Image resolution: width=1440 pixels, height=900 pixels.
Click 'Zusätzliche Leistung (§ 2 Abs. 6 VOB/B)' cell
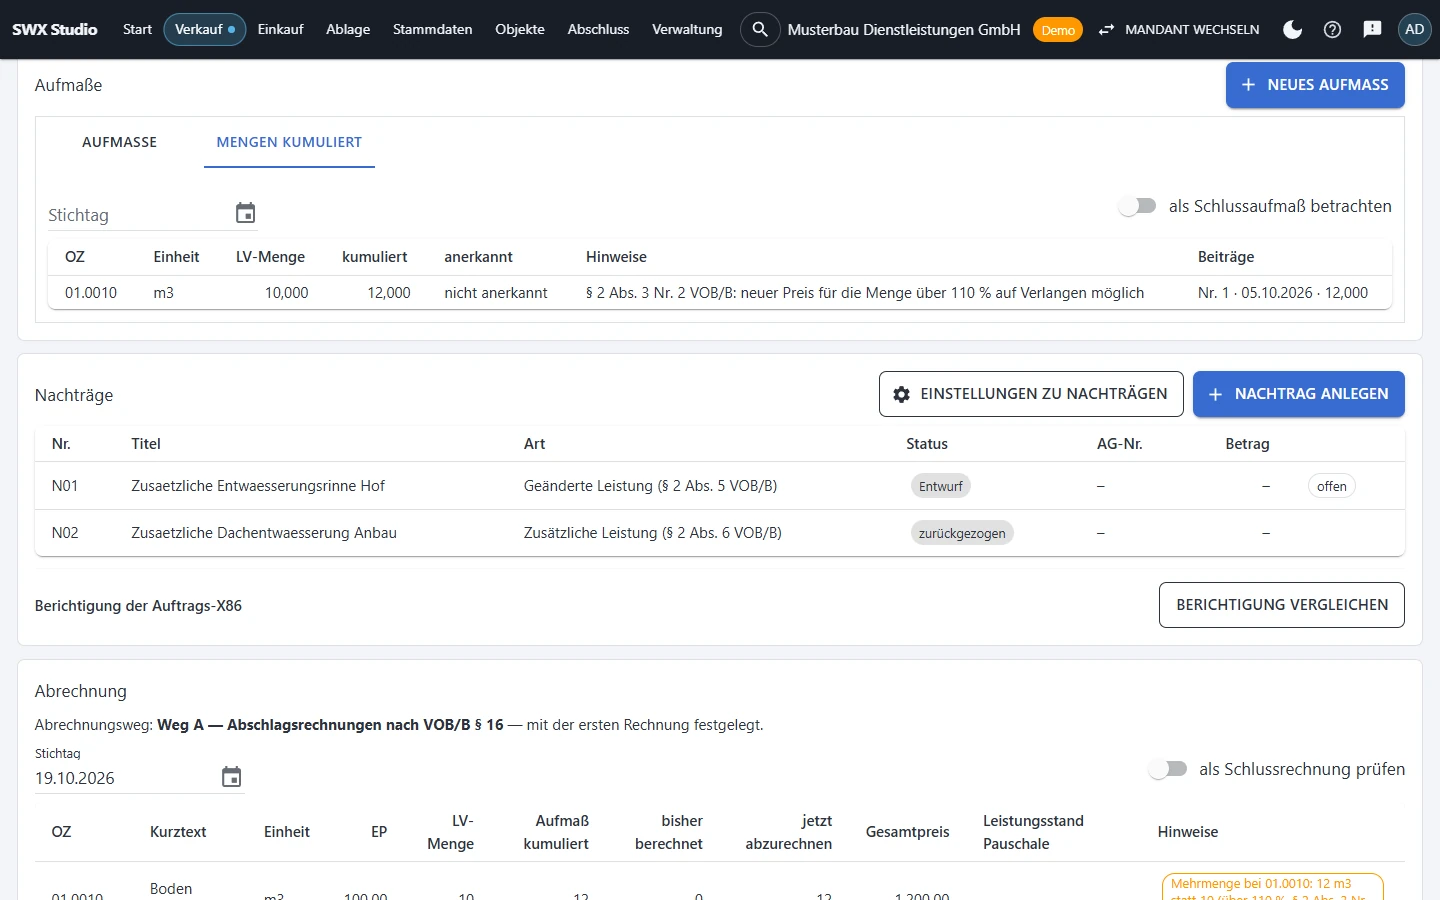(x=653, y=533)
